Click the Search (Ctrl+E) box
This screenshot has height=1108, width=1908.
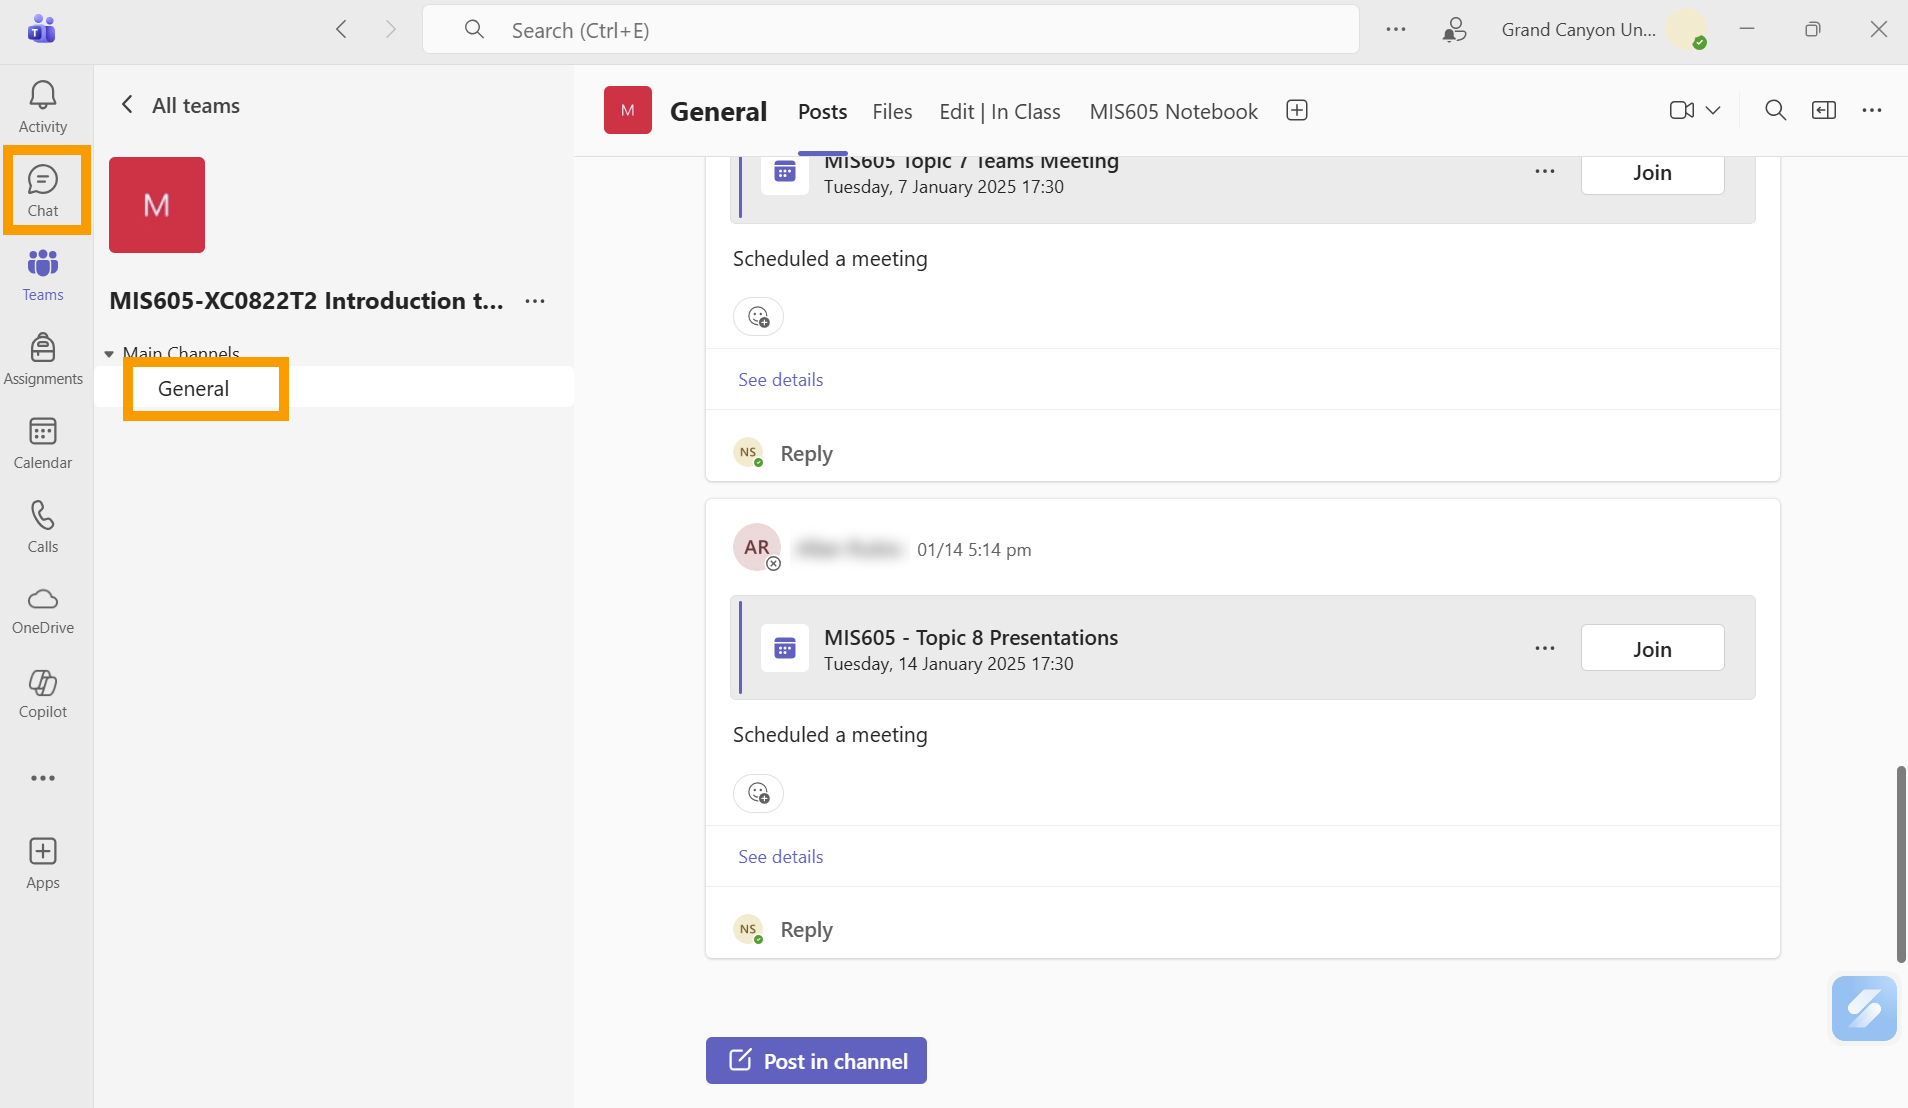890,30
